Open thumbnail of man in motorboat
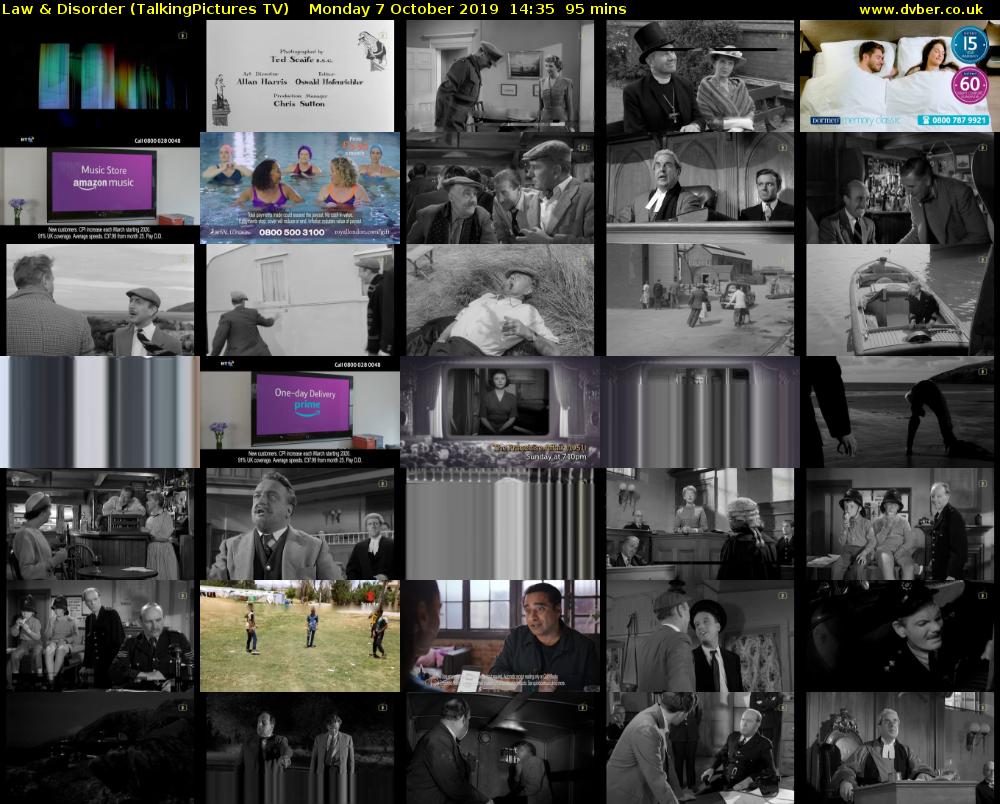Image resolution: width=1000 pixels, height=804 pixels. [x=900, y=300]
